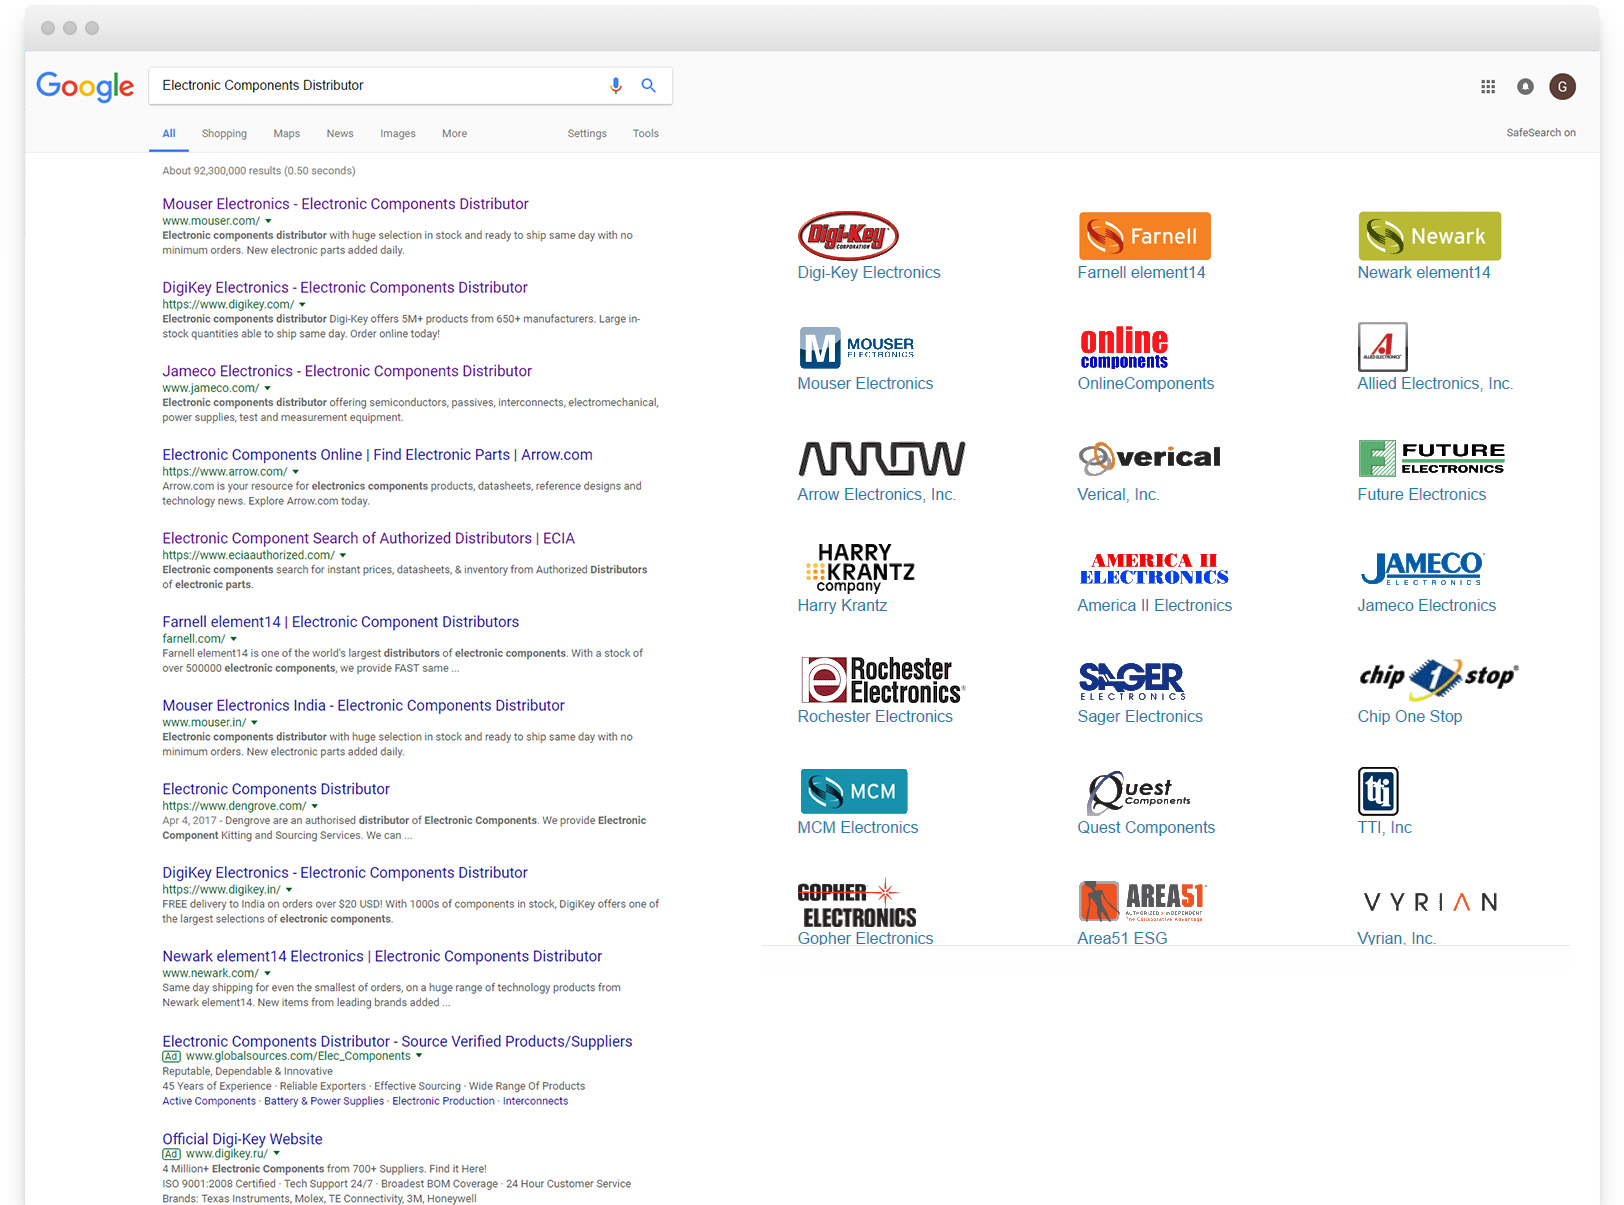Open the notifications bell icon
1624x1205 pixels.
[x=1525, y=87]
